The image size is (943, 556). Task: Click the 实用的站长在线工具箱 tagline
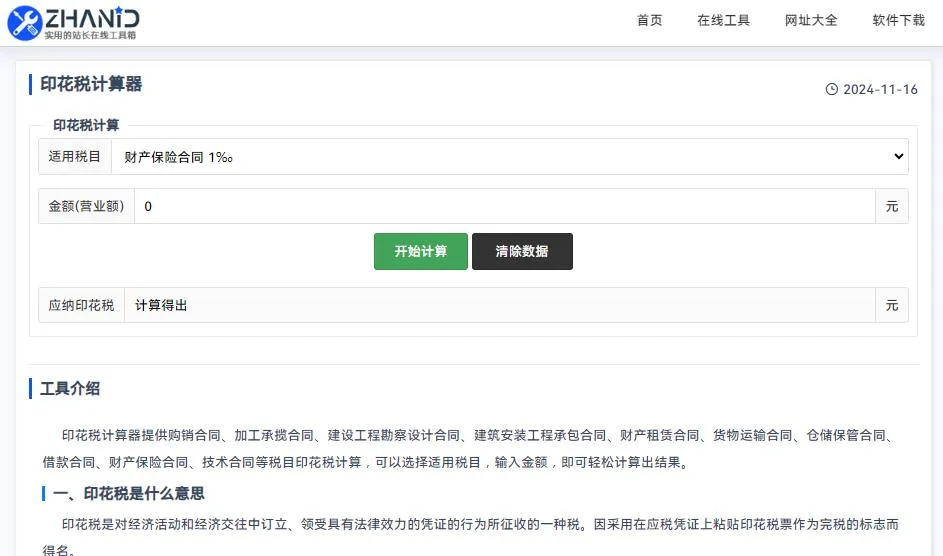point(90,35)
